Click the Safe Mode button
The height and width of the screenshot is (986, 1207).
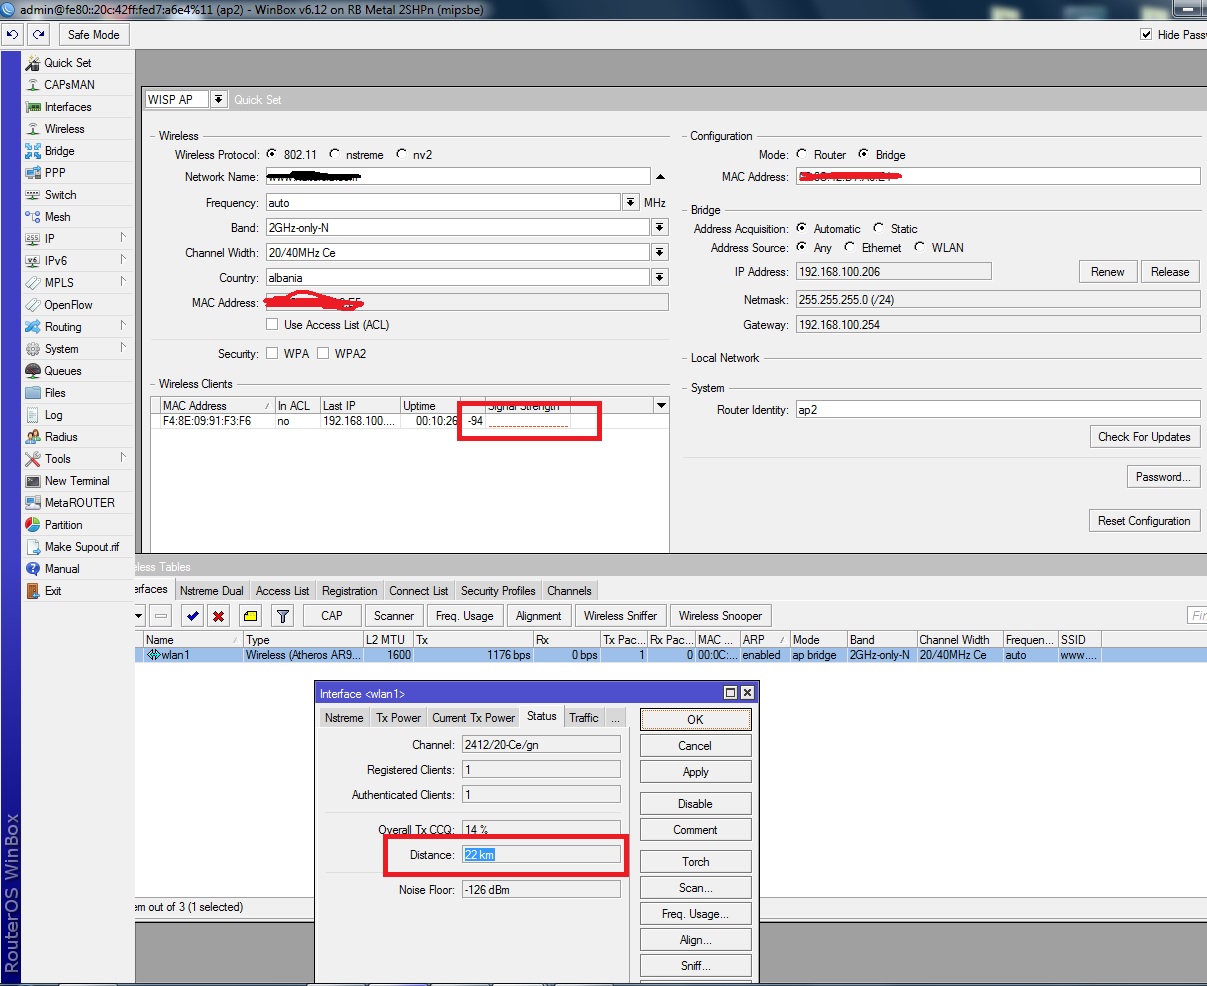pyautogui.click(x=93, y=35)
